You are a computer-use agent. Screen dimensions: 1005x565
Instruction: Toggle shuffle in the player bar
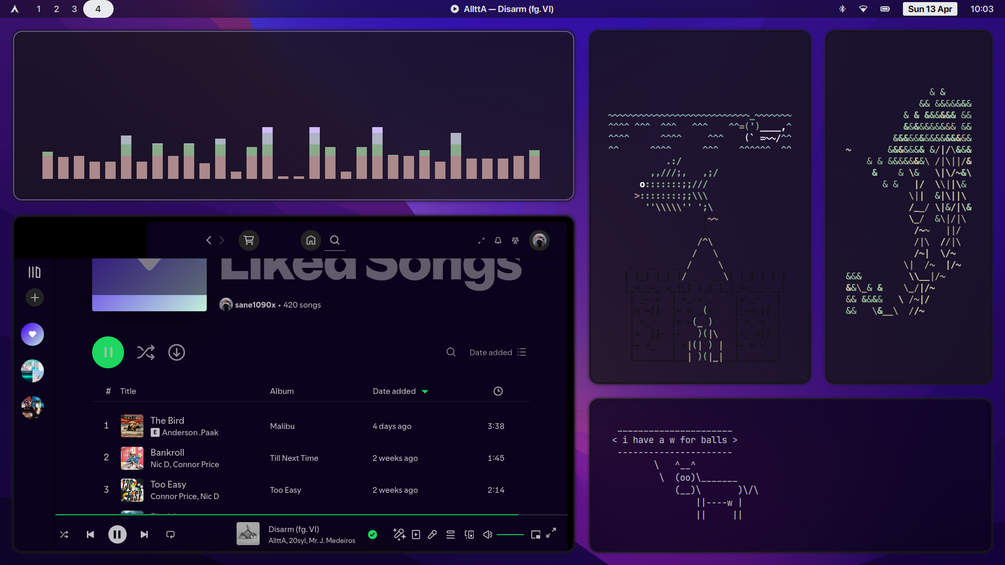[x=64, y=534]
